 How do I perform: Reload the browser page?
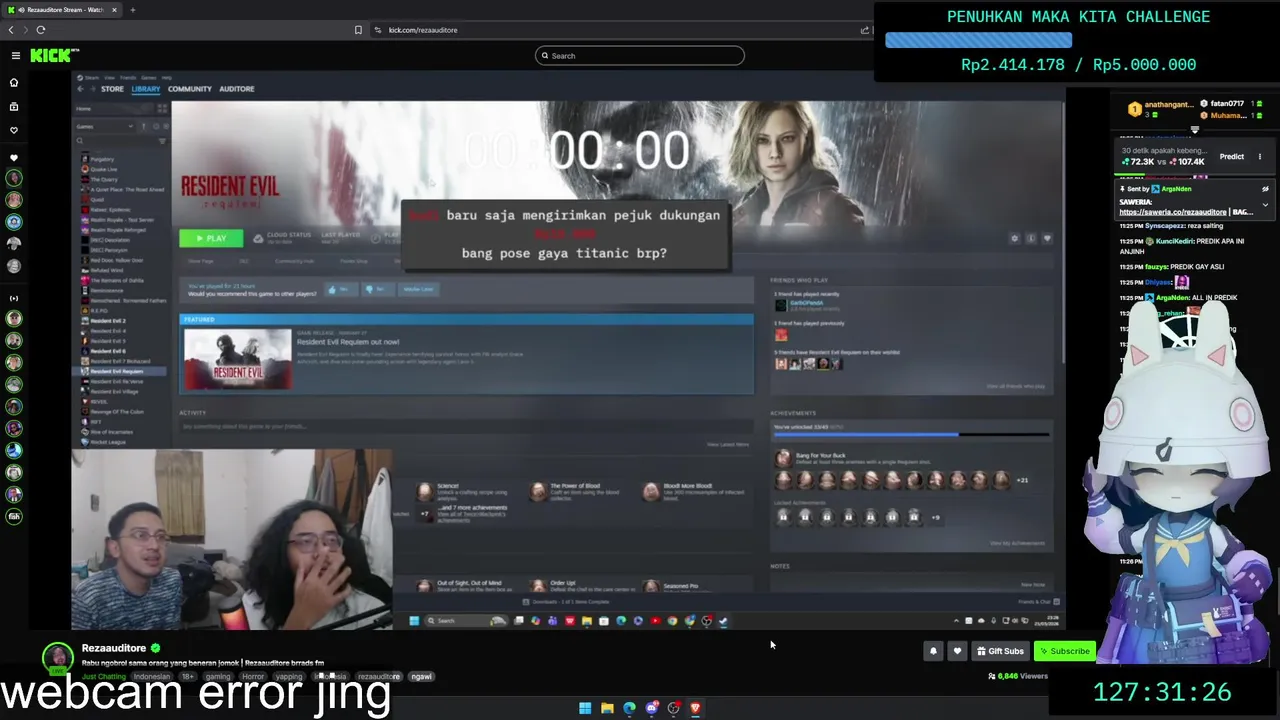coord(40,30)
